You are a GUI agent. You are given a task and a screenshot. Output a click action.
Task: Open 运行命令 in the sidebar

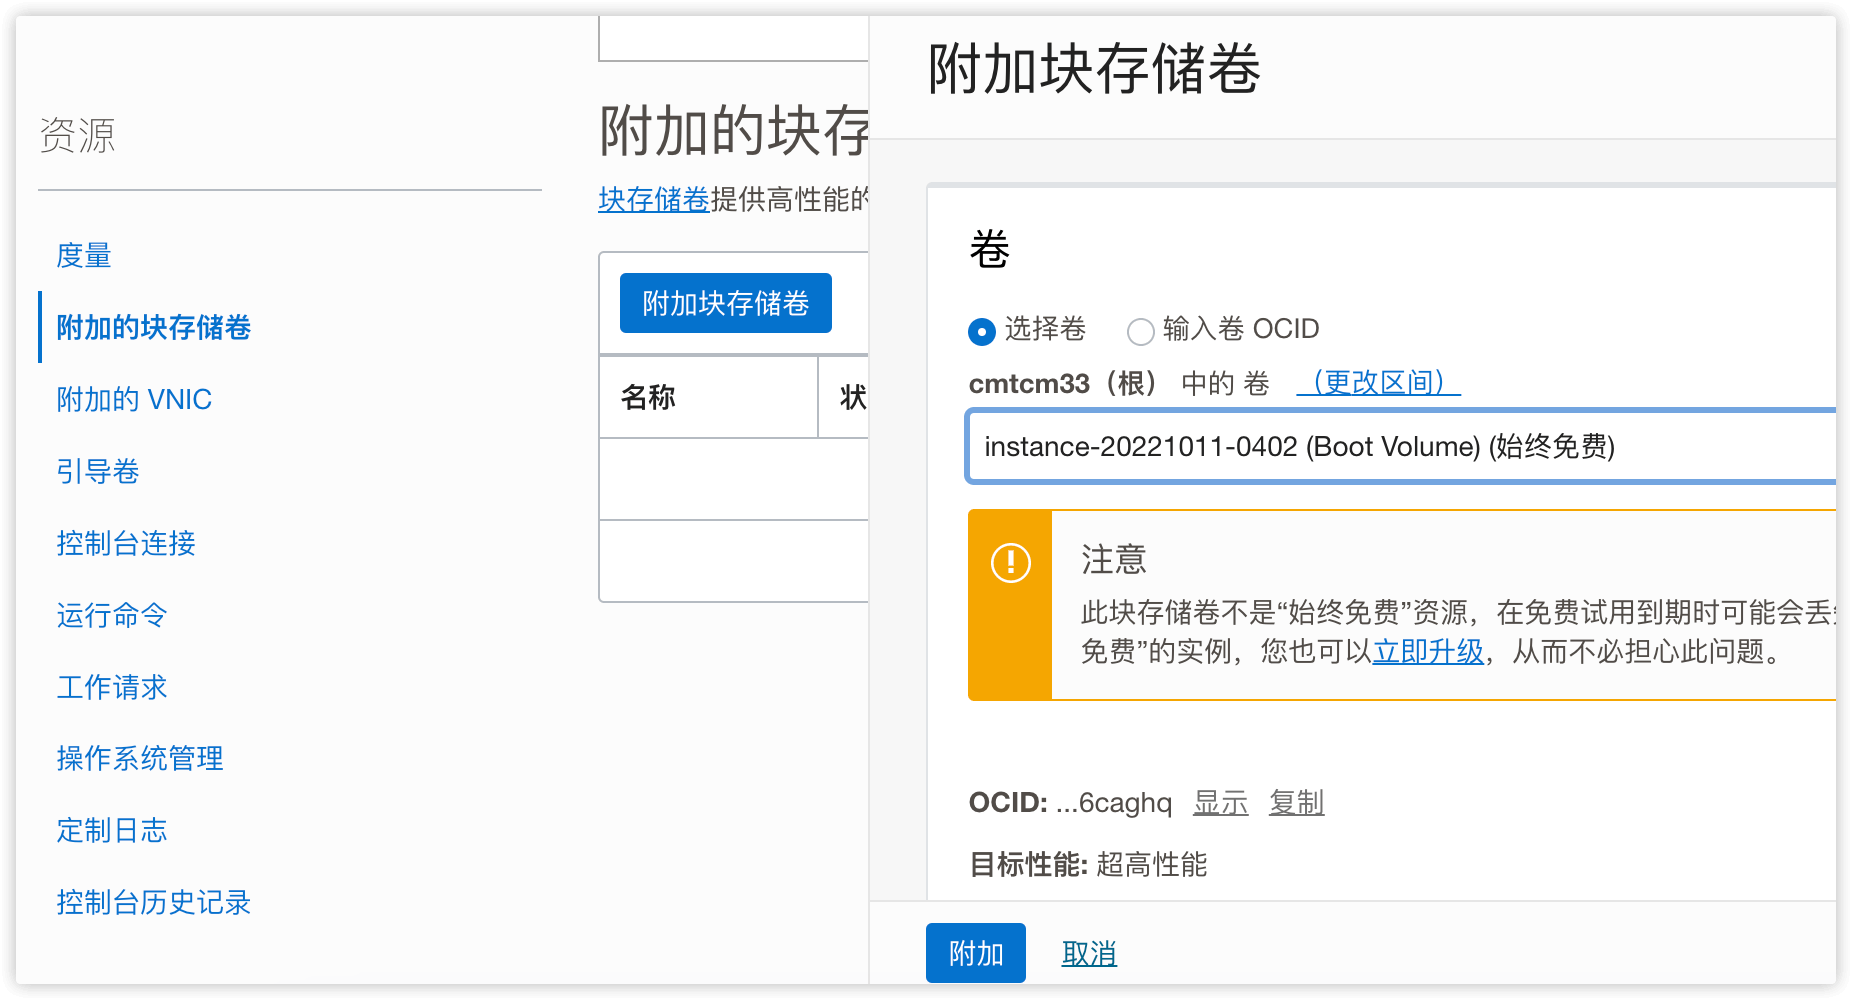tap(111, 615)
